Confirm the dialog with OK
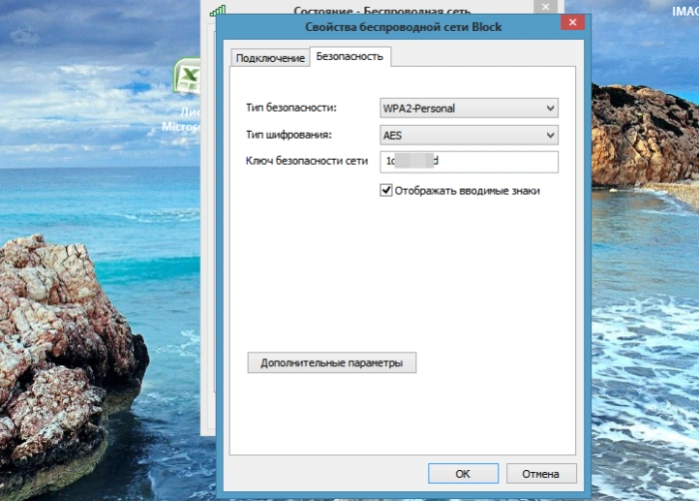699x501 pixels. click(x=463, y=473)
